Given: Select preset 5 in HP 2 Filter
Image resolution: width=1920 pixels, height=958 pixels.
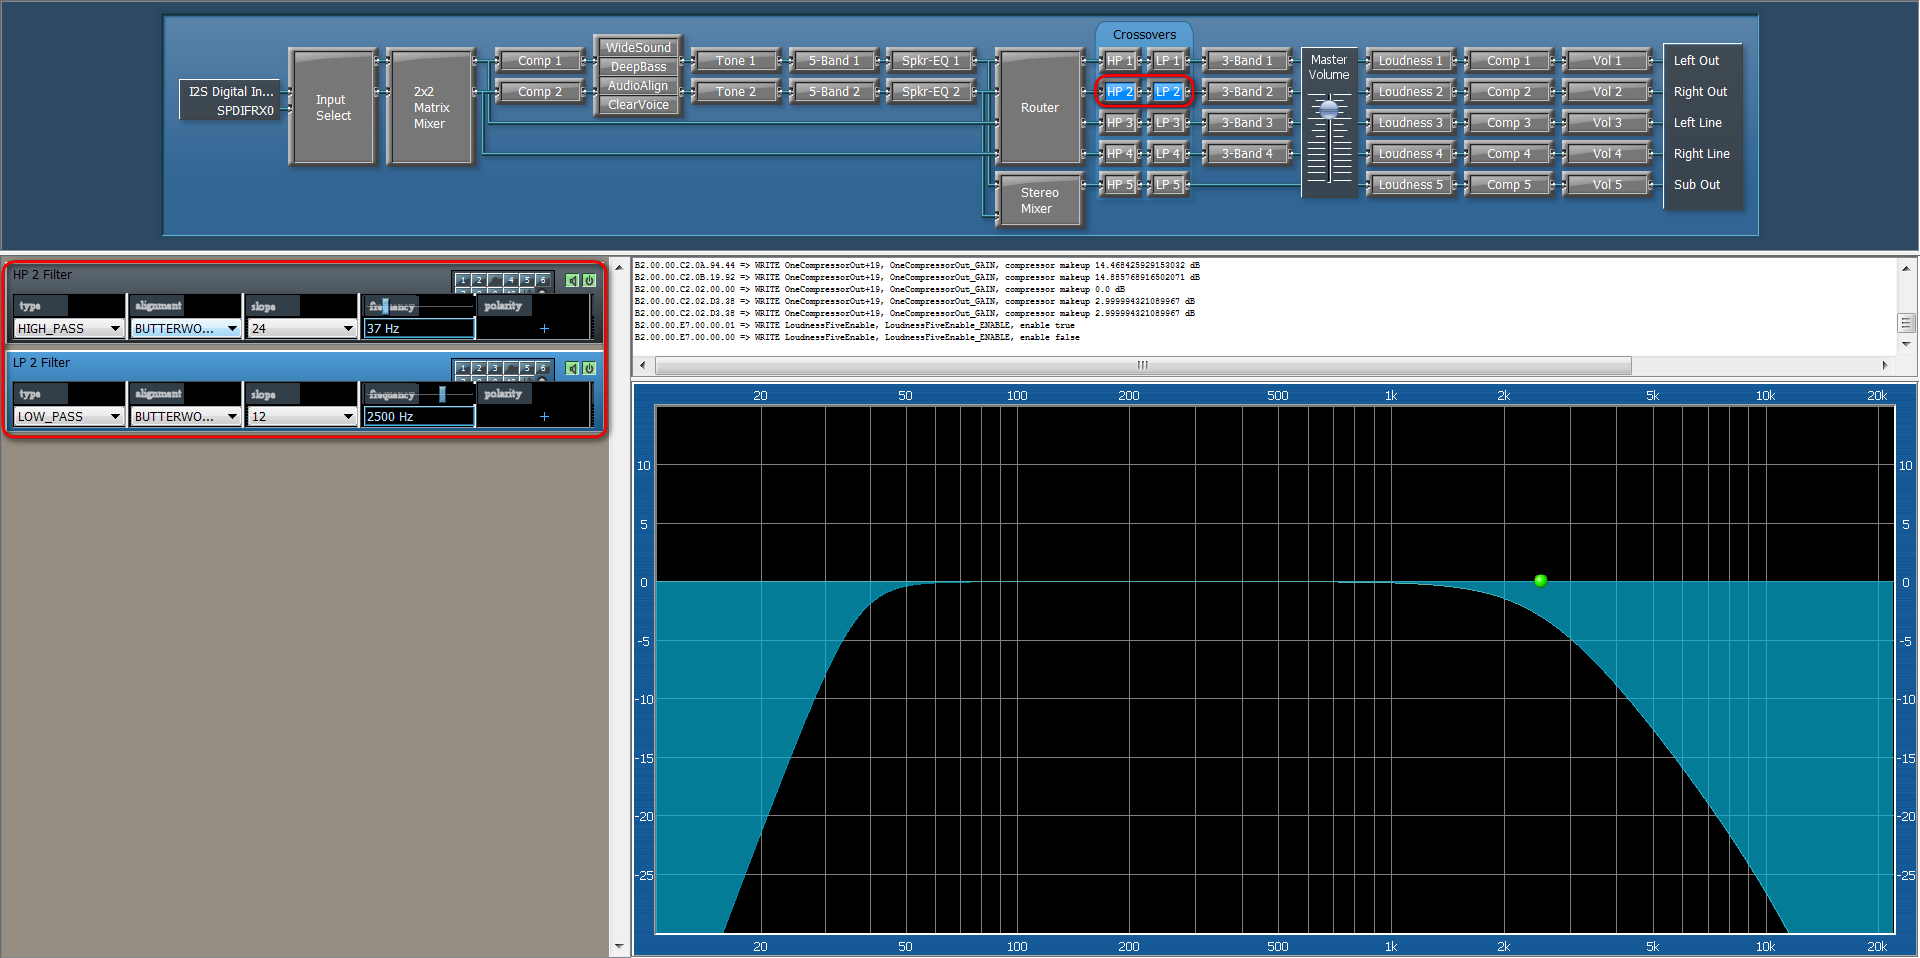Looking at the screenshot, I should click(527, 281).
